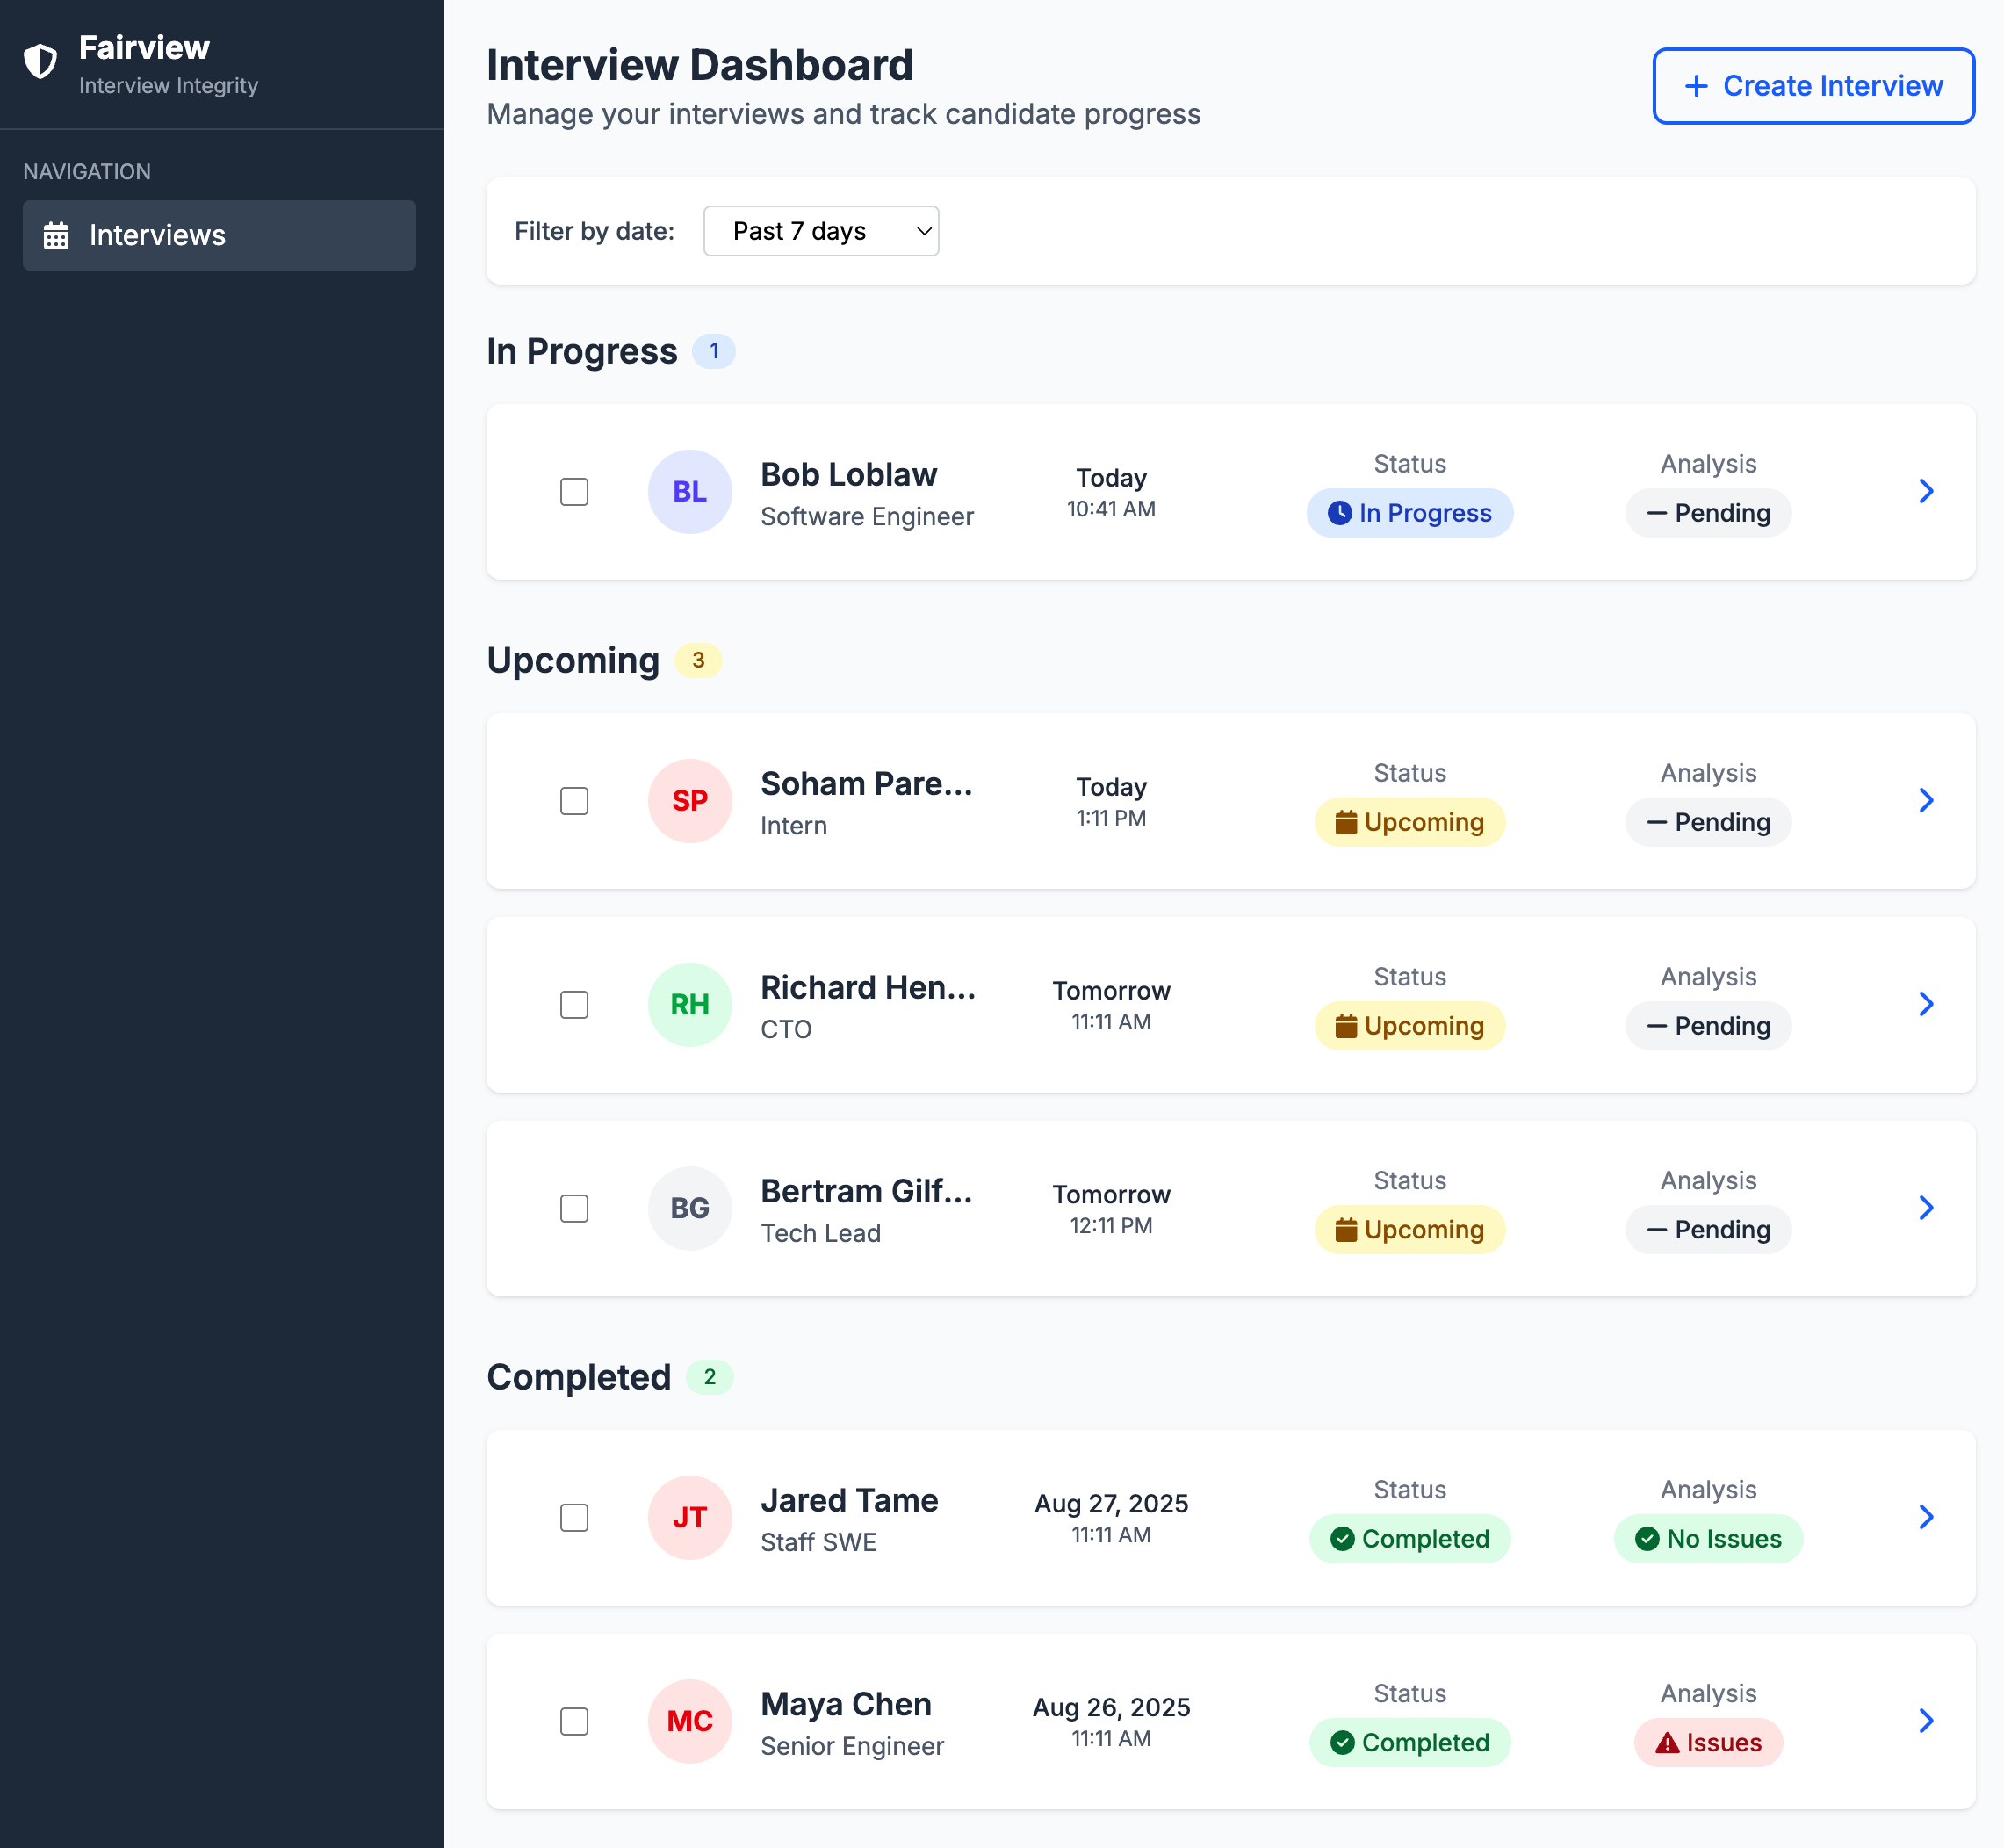Check the box for Bob Loblaw
2004x1848 pixels.
pos(574,491)
